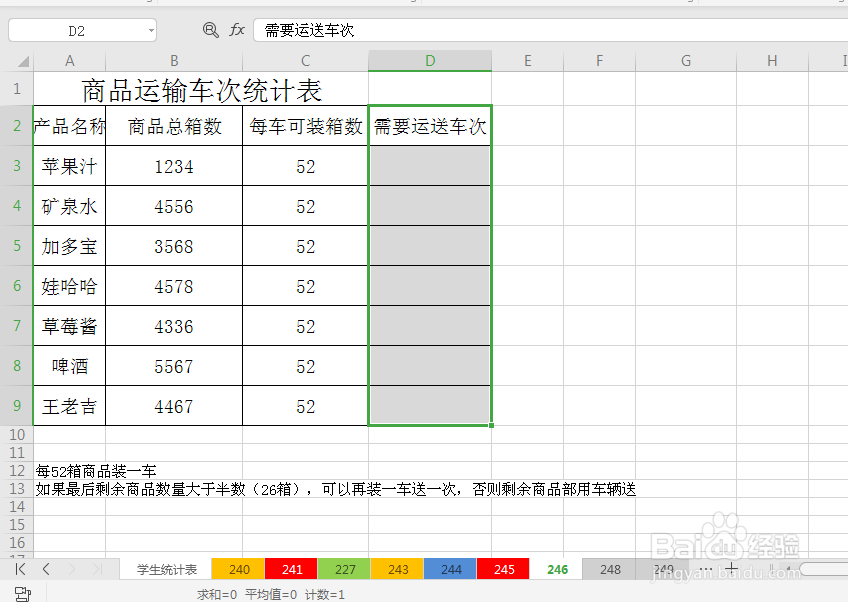848x602 pixels.
Task: Click the cell with value 4336
Action: click(x=174, y=326)
